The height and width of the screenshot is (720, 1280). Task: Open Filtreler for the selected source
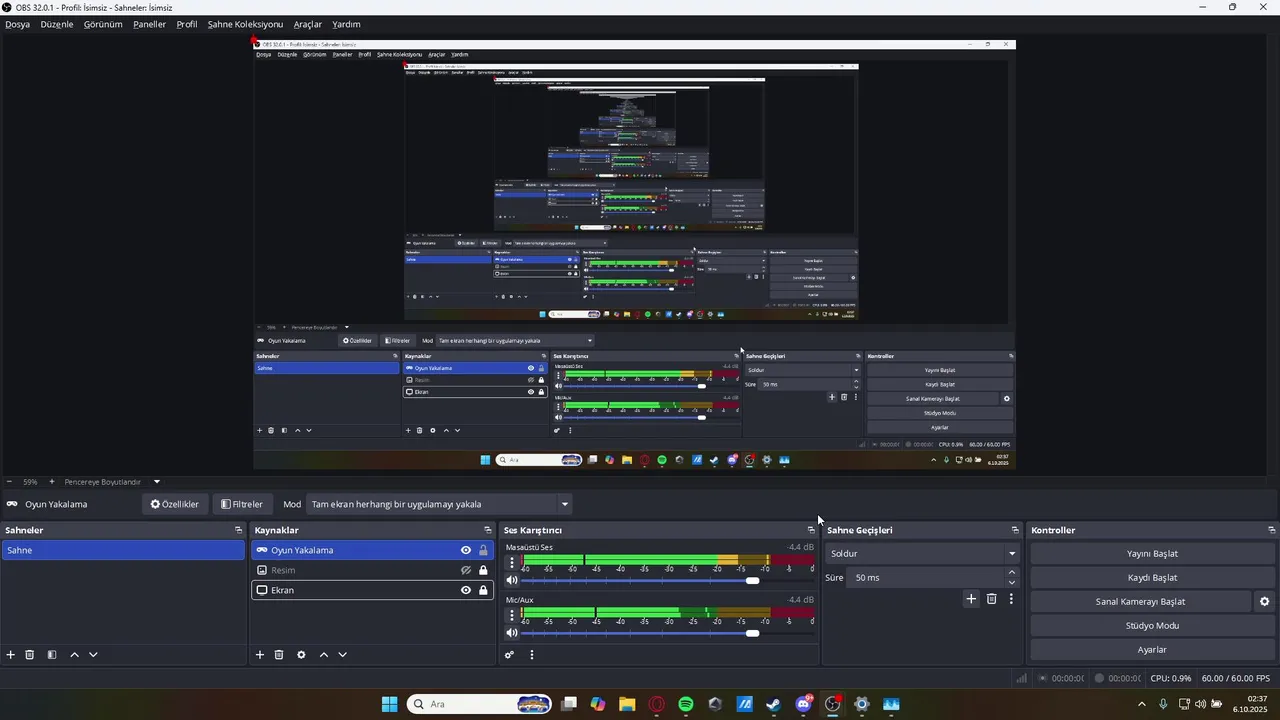coord(242,504)
